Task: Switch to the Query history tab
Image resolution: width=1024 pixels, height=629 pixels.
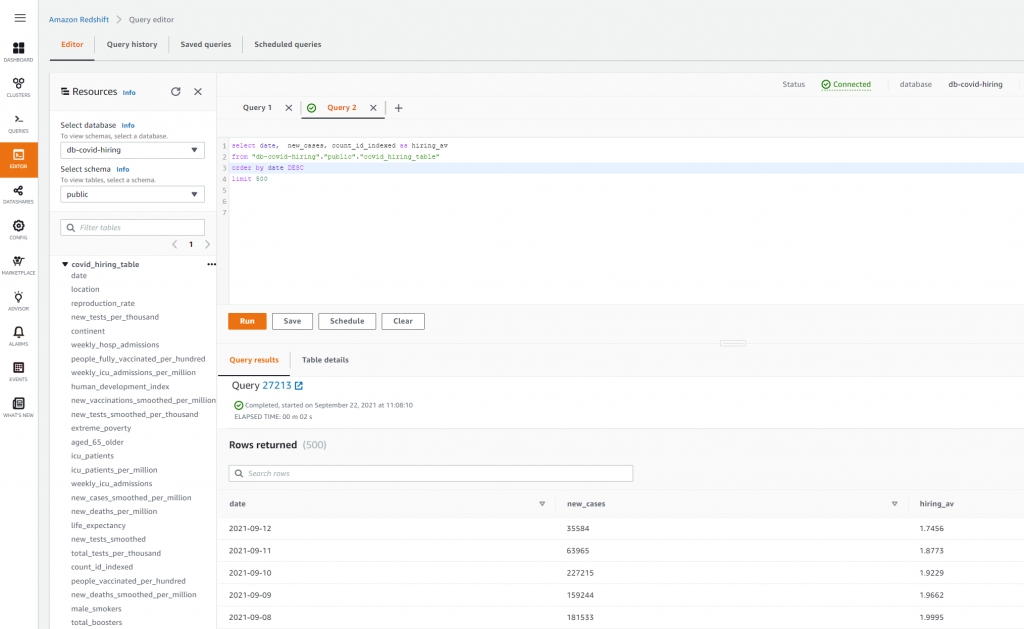Action: pos(131,44)
